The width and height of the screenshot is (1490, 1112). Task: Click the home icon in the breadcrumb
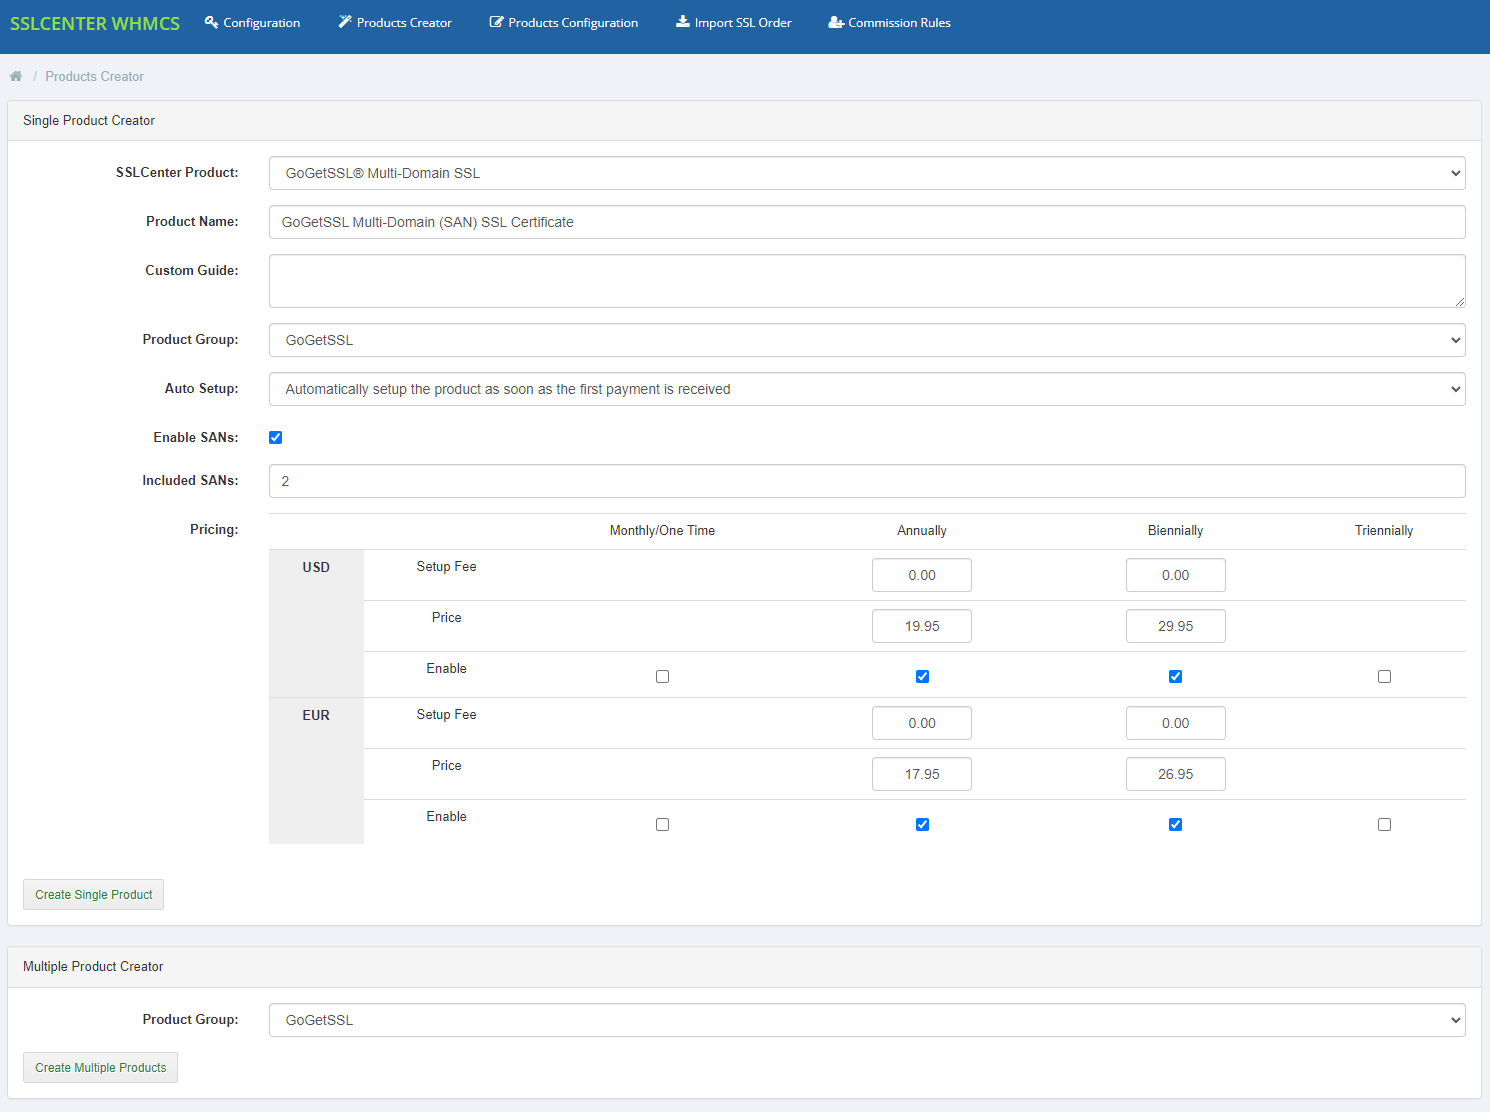click(x=16, y=76)
